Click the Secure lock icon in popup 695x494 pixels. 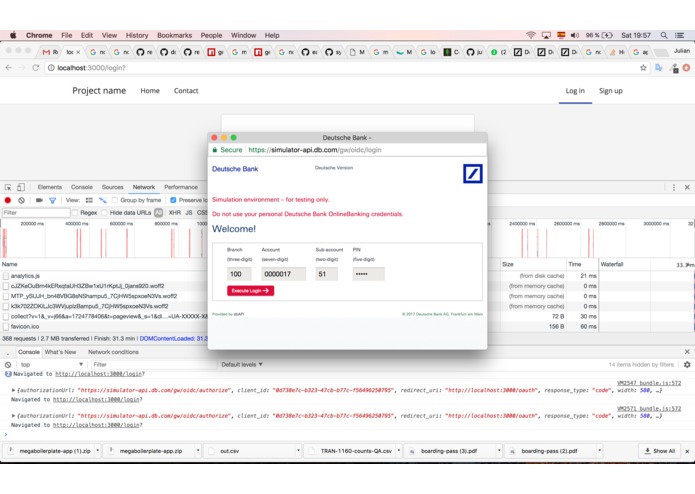tap(215, 150)
